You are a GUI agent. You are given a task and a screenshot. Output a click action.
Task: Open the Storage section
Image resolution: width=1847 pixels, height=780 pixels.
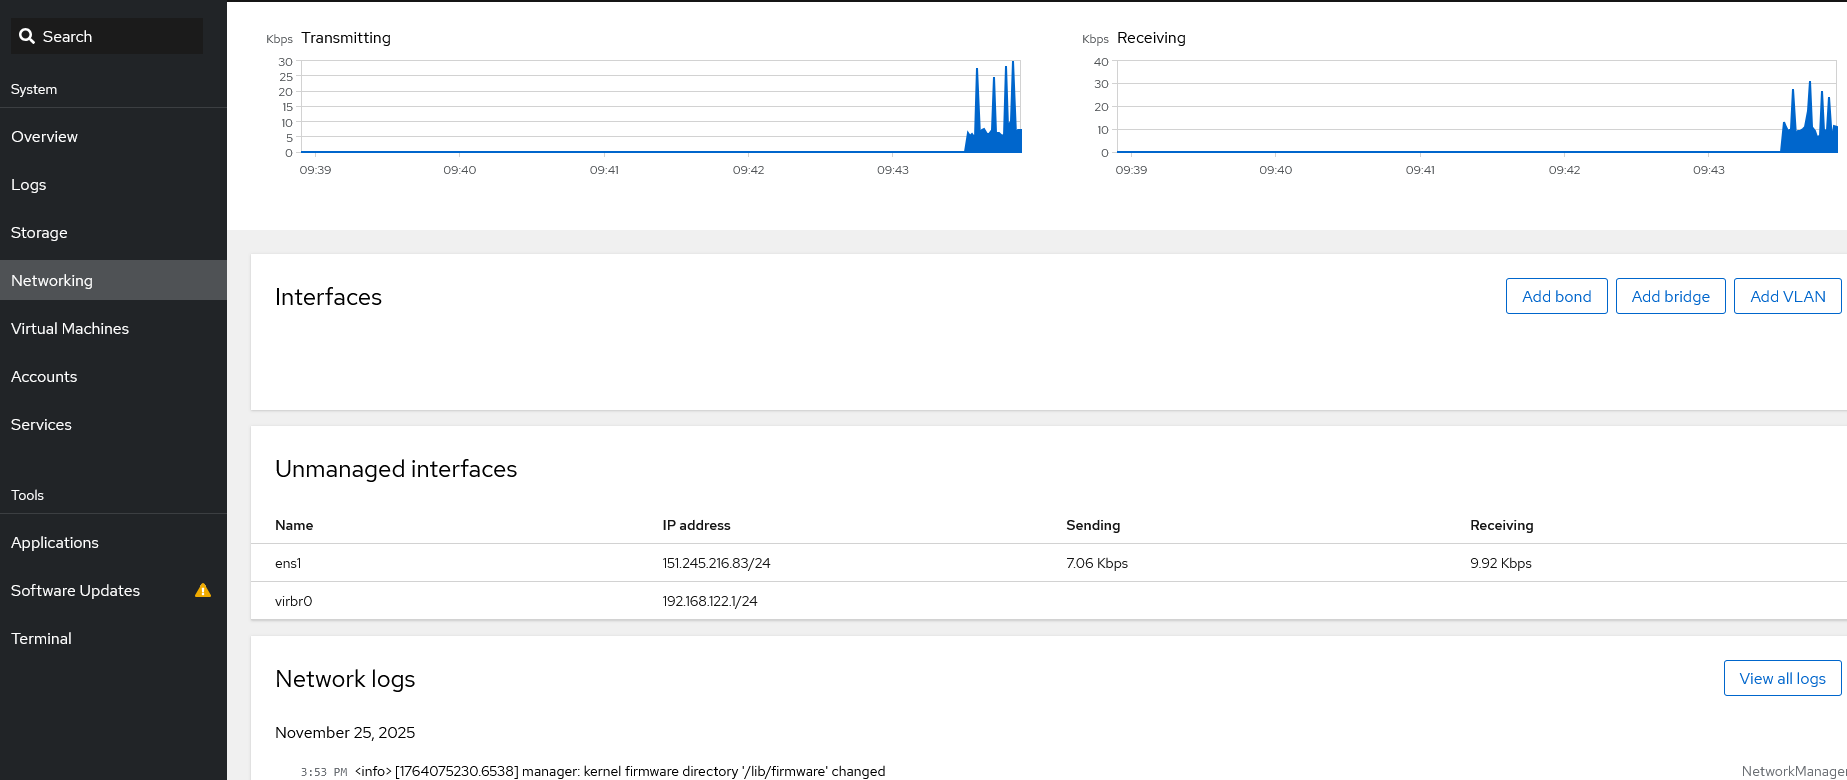39,233
